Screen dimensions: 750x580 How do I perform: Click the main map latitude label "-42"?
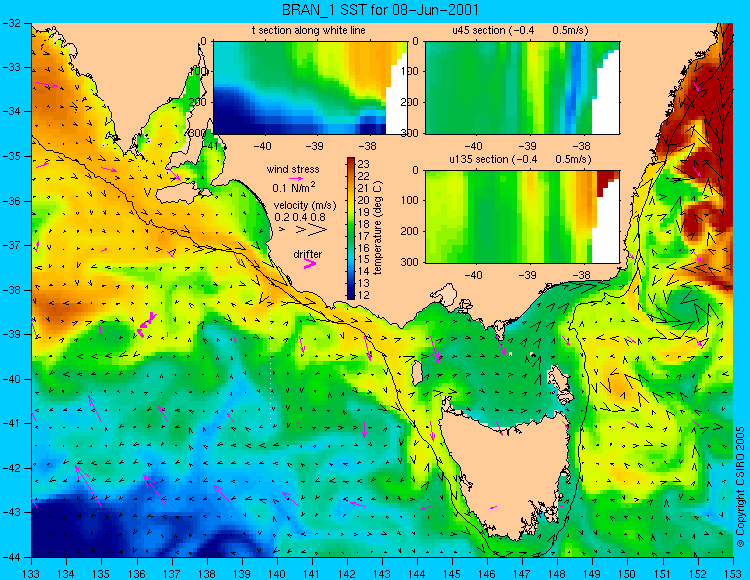(x=11, y=468)
